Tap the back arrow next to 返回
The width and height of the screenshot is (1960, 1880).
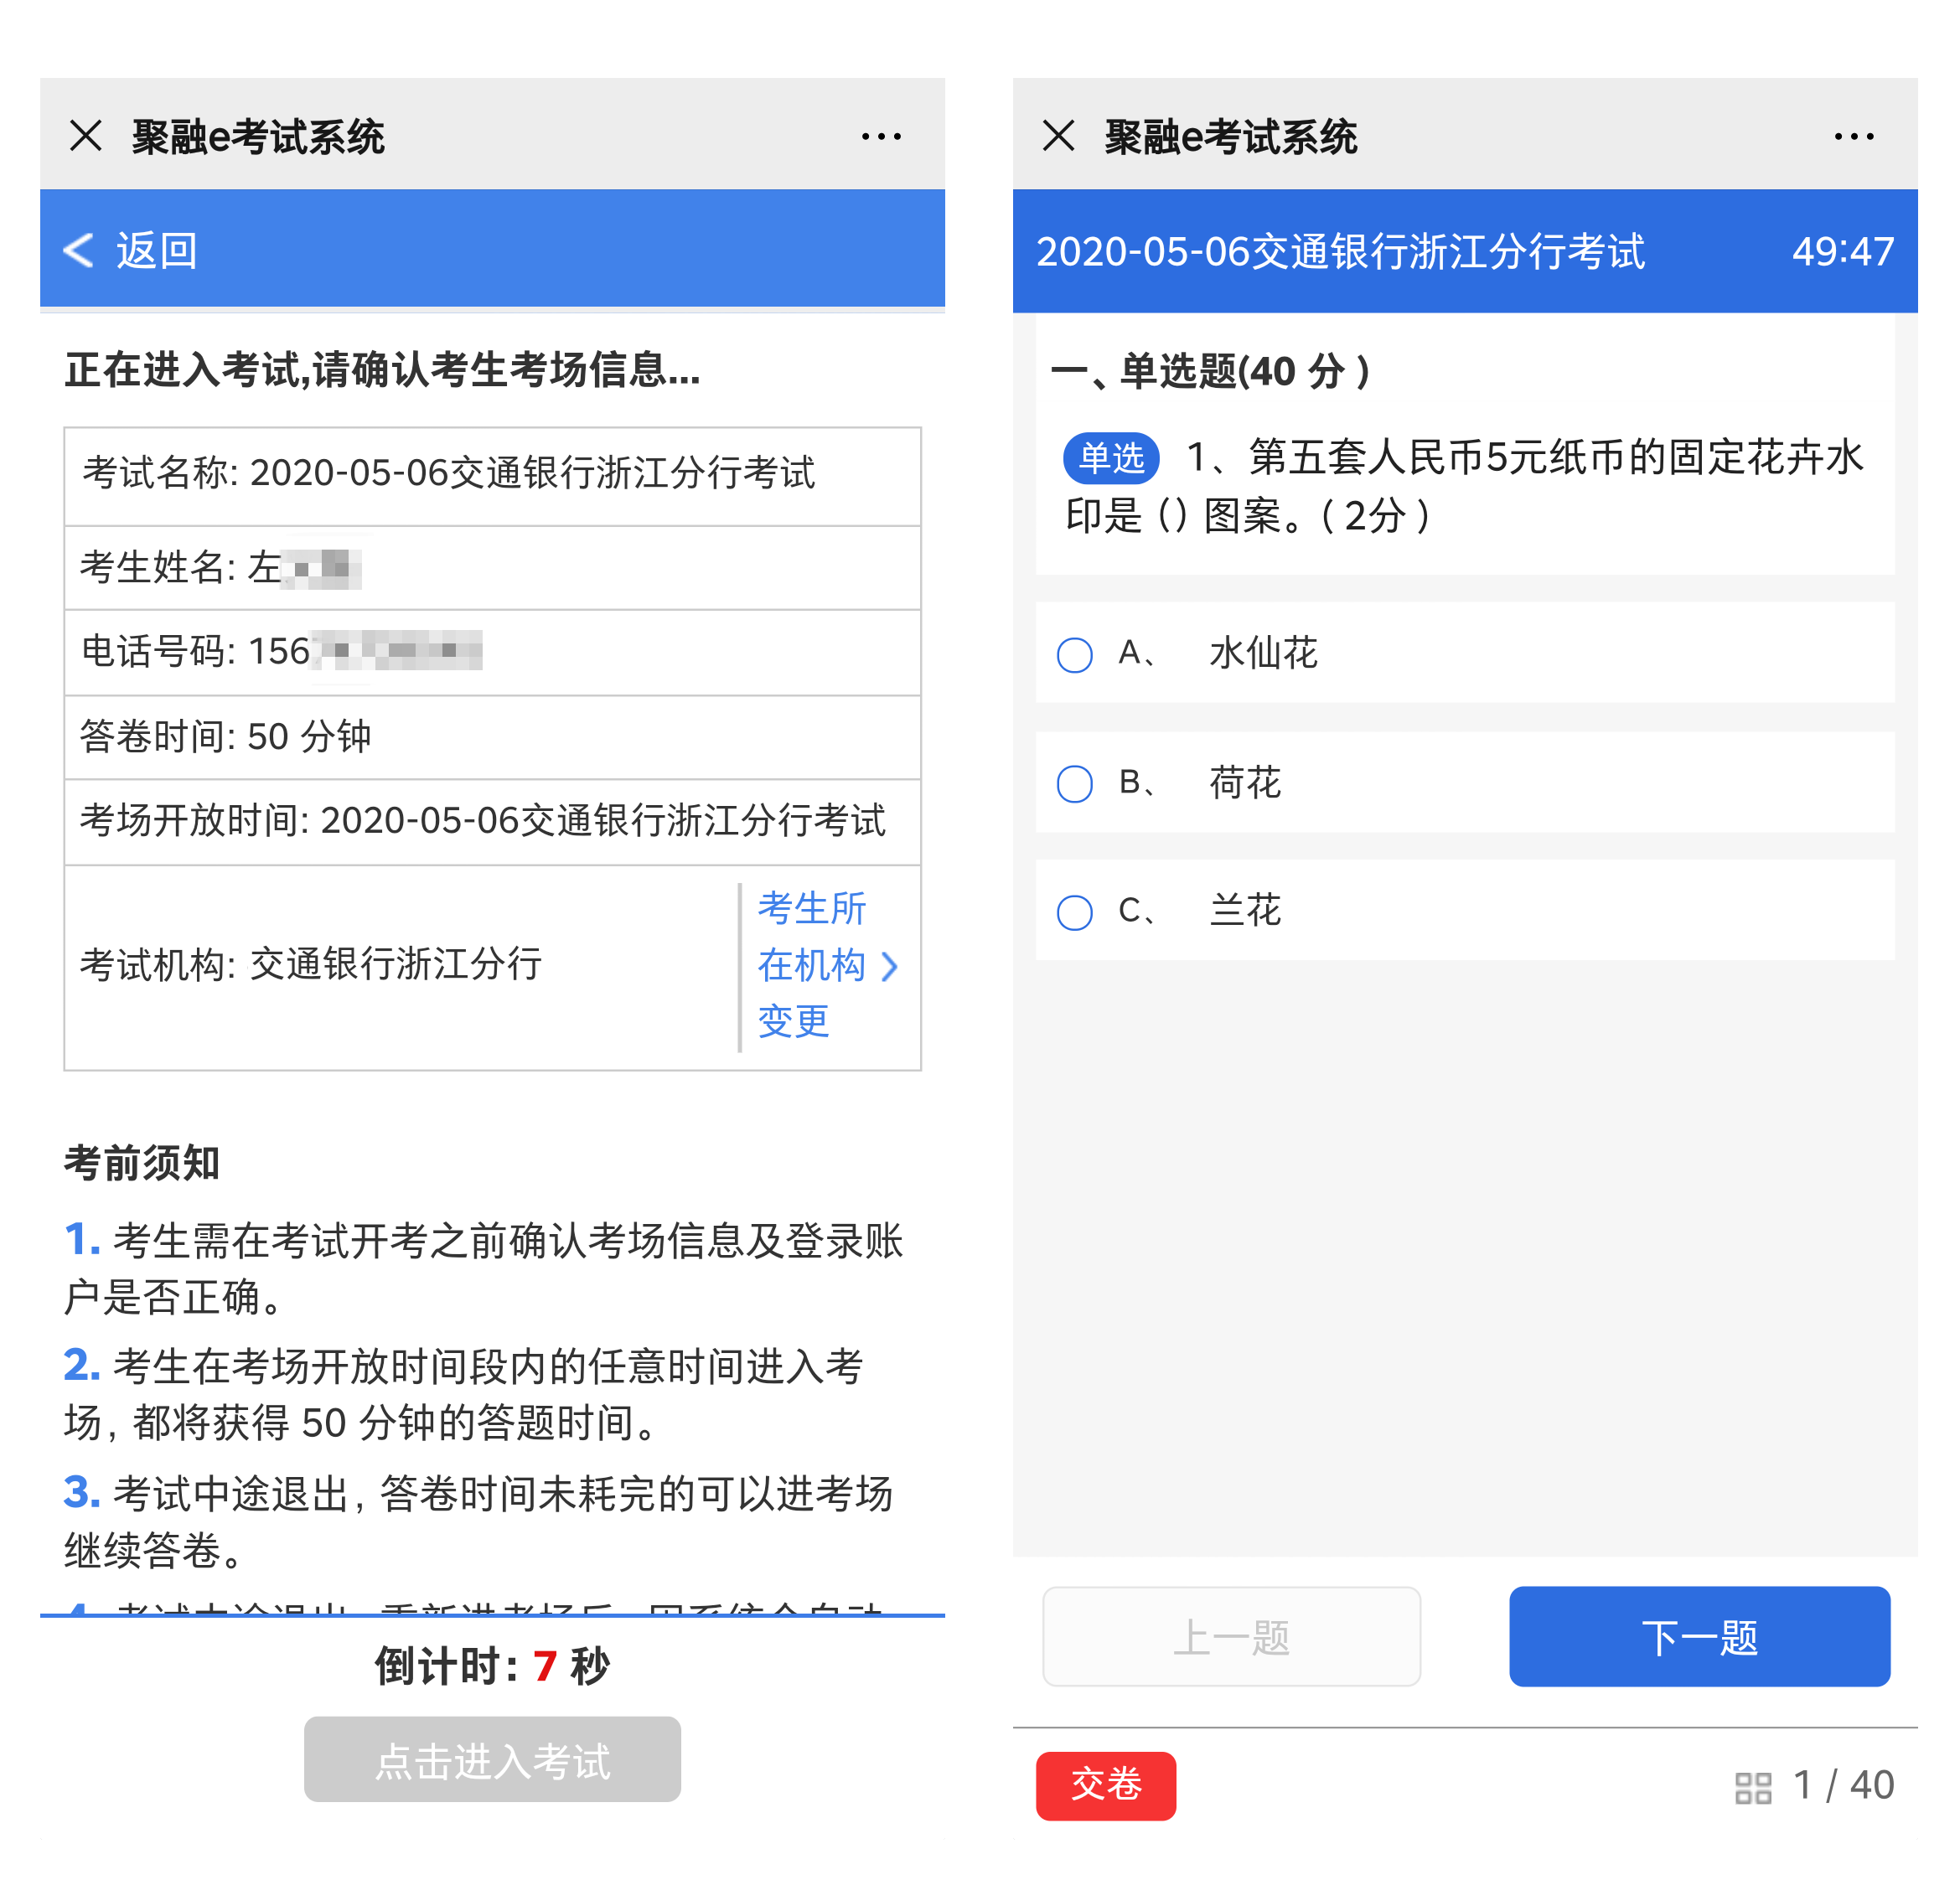point(77,250)
